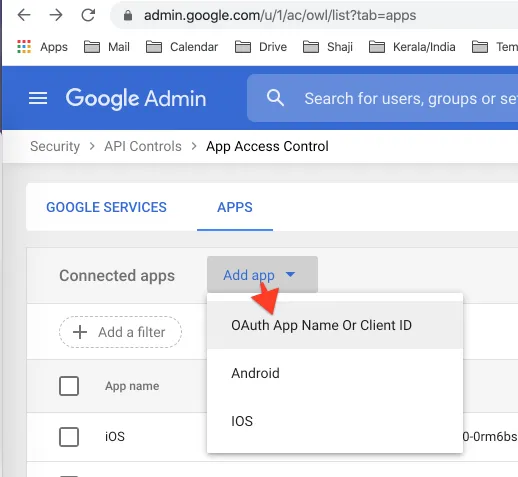Click the App Access Control breadcrumb

pyautogui.click(x=267, y=146)
